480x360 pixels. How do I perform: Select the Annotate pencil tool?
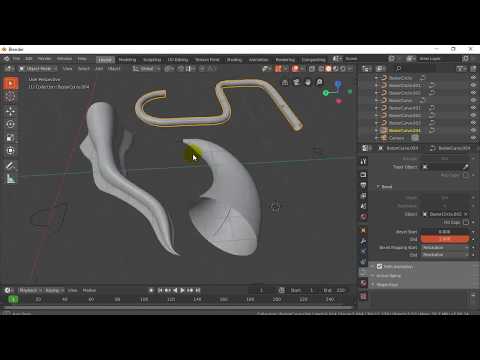click(x=10, y=166)
